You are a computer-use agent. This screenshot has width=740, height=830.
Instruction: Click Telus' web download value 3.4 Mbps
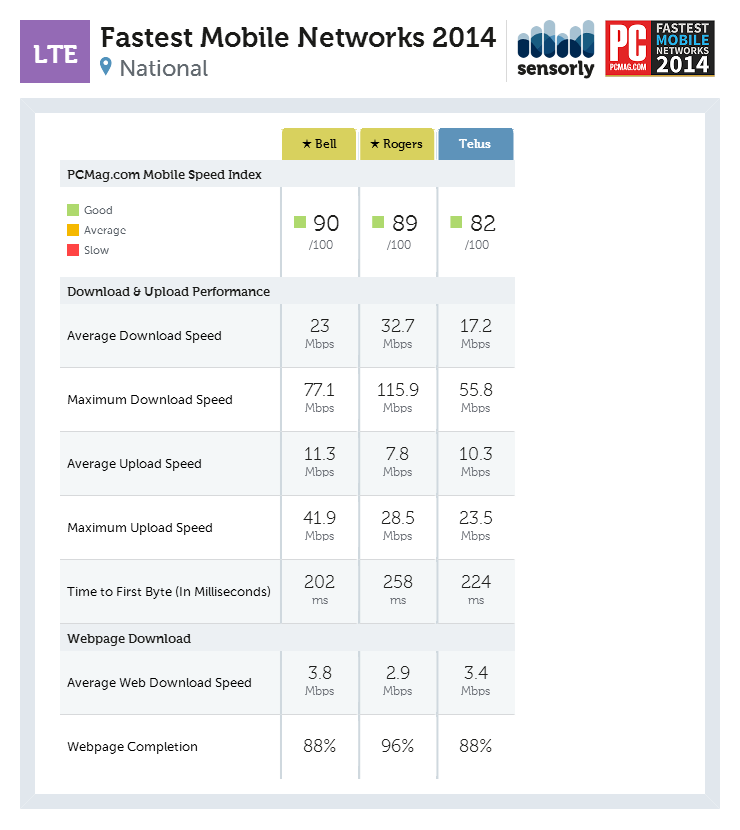click(x=475, y=681)
